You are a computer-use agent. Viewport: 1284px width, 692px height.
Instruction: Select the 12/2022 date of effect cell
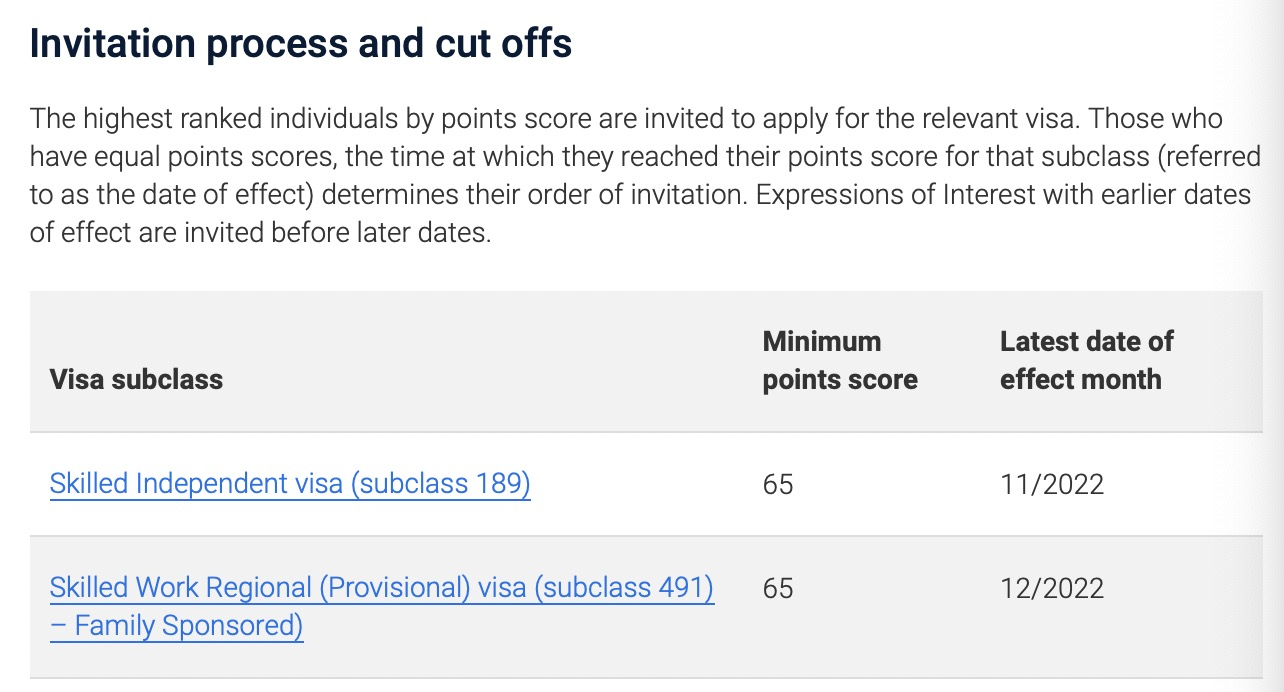[1052, 588]
